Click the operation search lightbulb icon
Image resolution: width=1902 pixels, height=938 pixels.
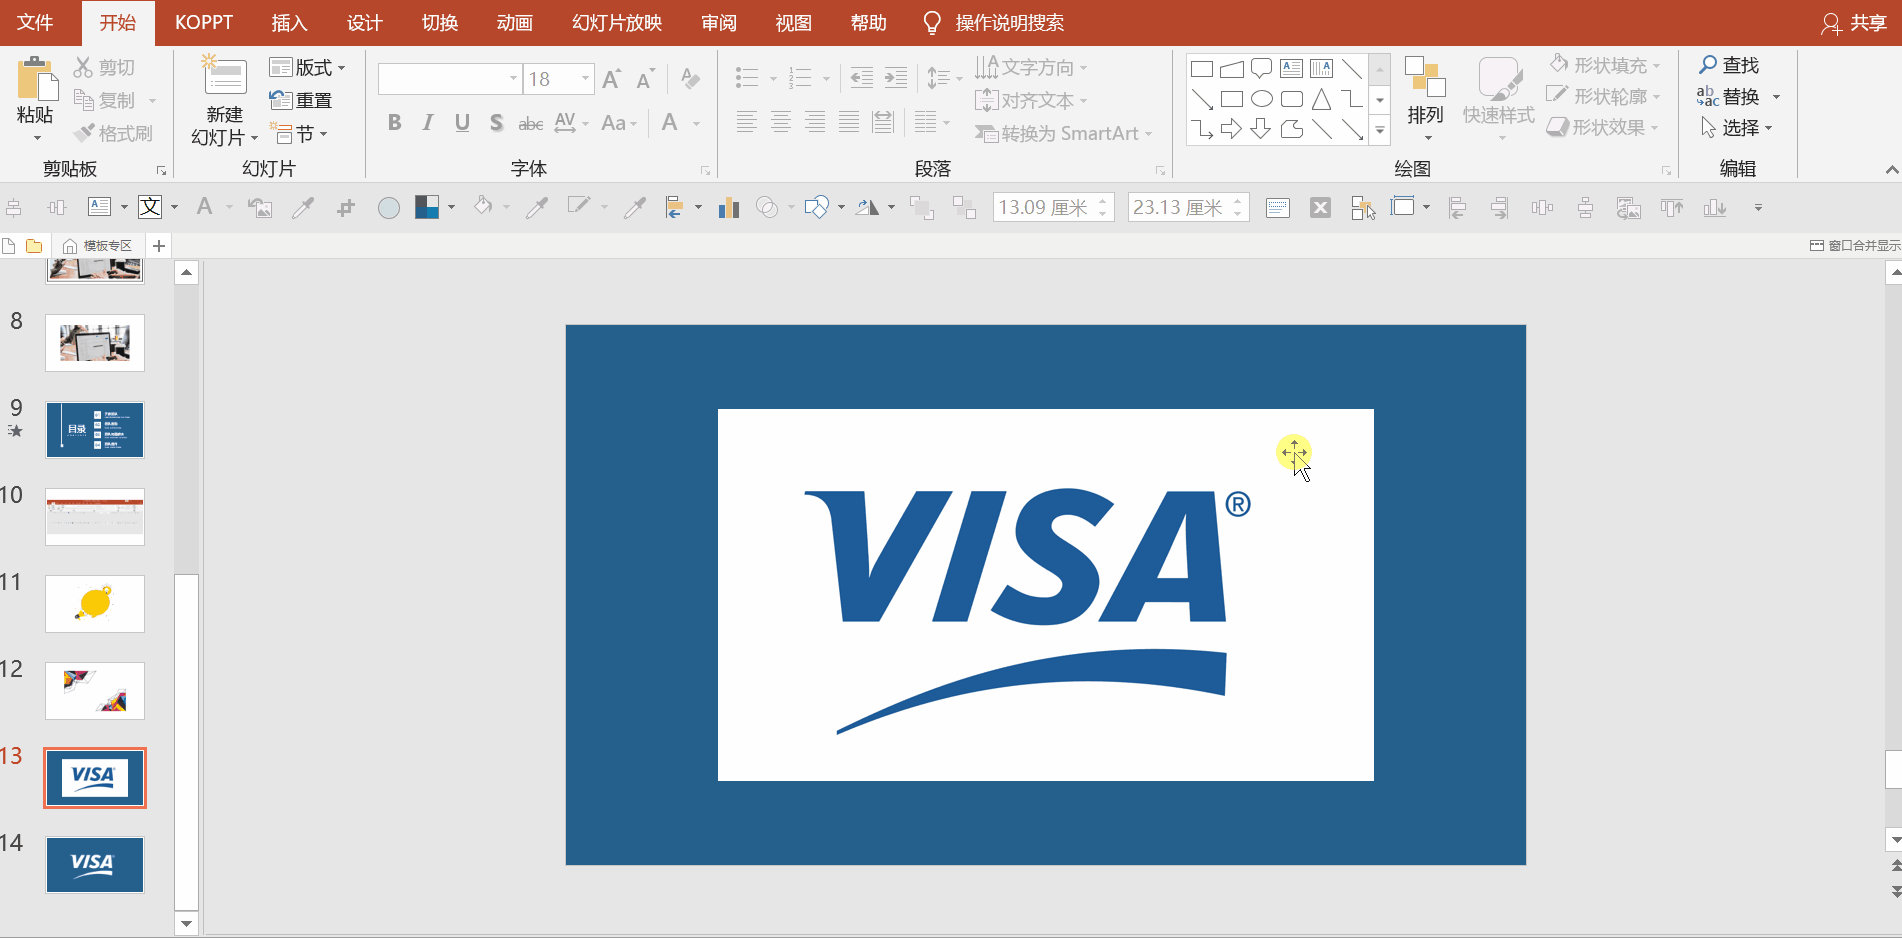(x=932, y=23)
